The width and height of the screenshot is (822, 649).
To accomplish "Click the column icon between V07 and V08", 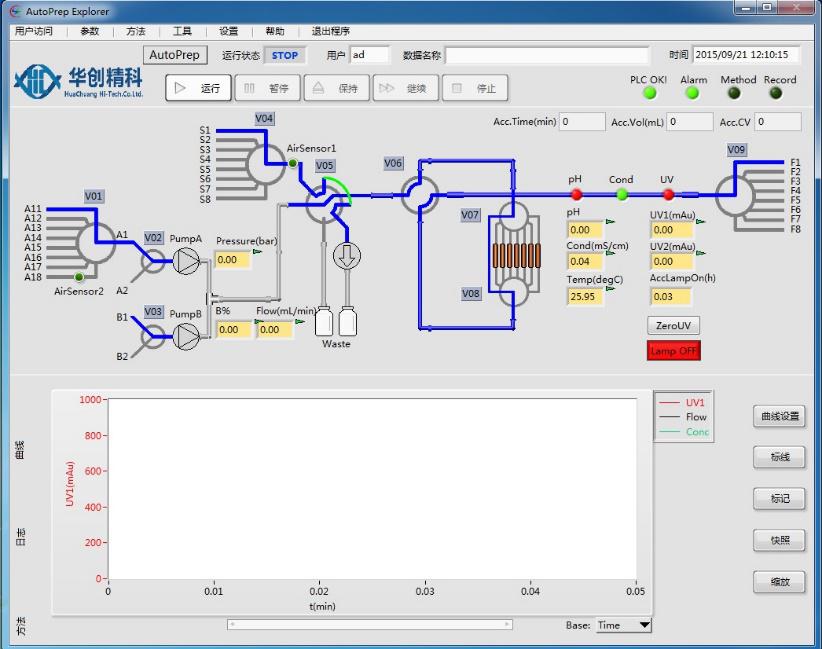I will pos(510,254).
